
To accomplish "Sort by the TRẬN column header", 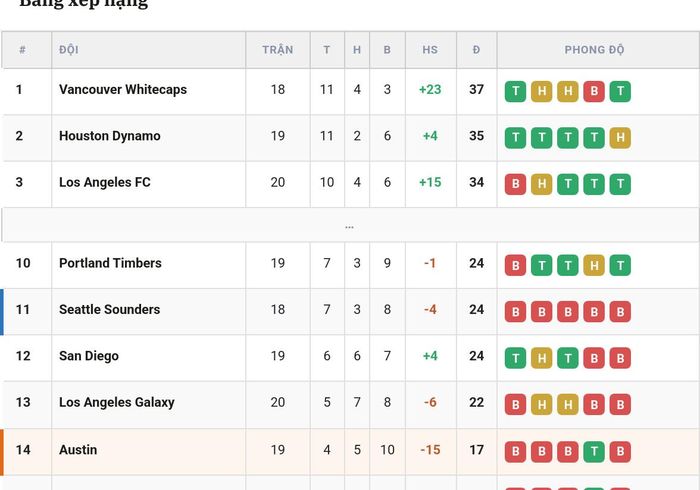I will 278,50.
